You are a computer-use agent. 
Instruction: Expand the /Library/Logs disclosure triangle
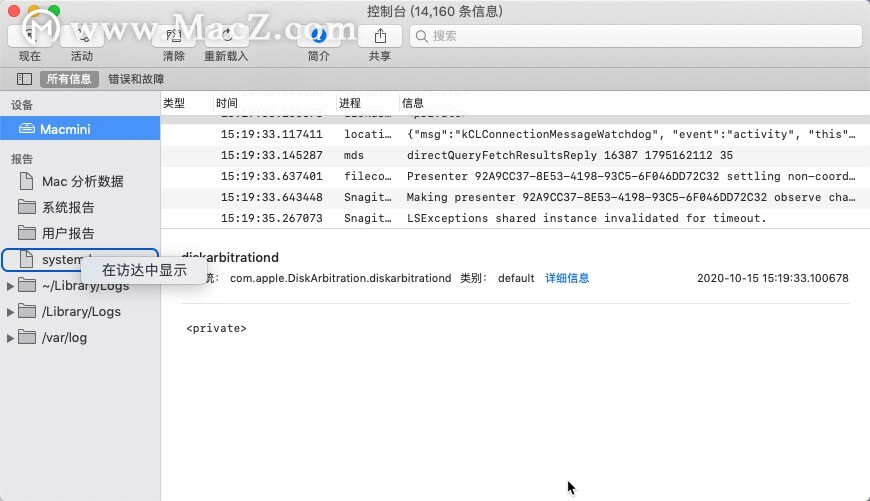(10, 312)
